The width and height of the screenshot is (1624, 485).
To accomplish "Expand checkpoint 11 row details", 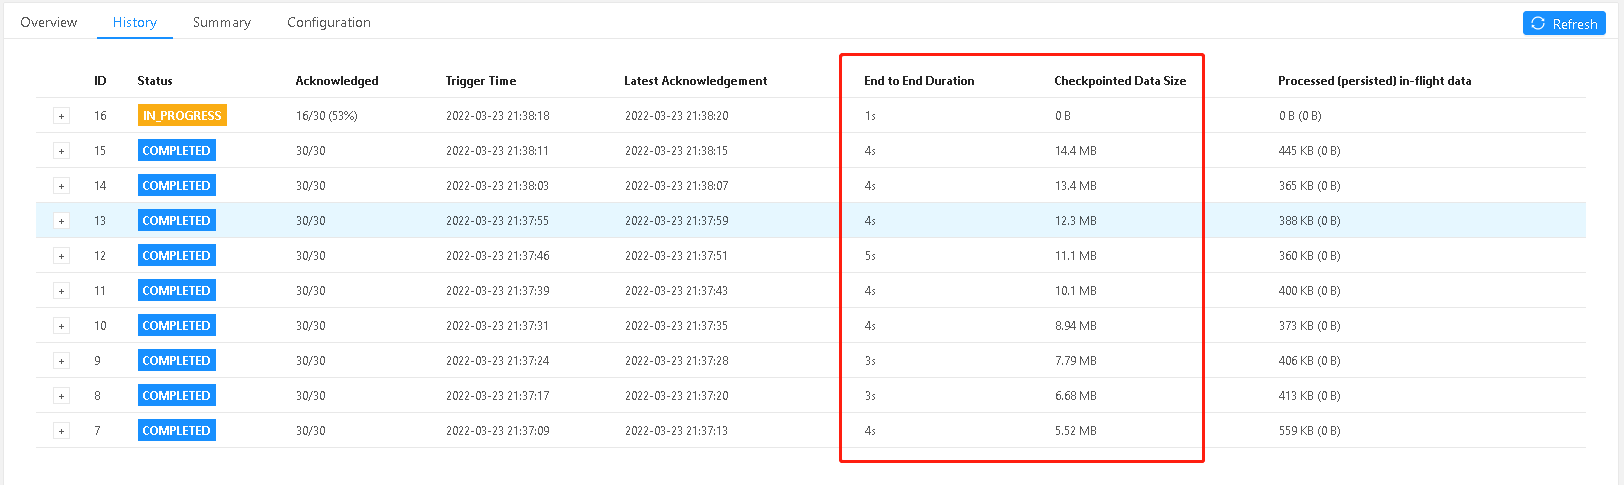I will click(x=61, y=291).
